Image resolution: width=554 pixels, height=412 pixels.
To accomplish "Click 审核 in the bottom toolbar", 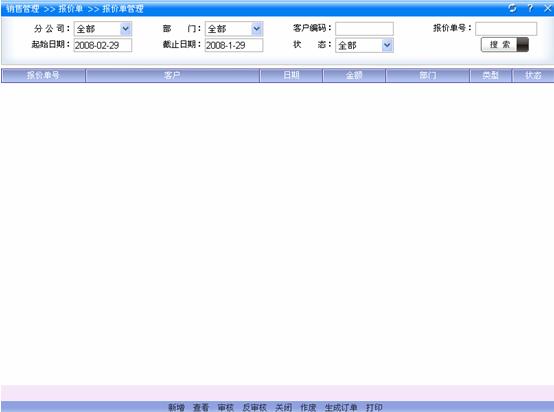I will click(226, 407).
